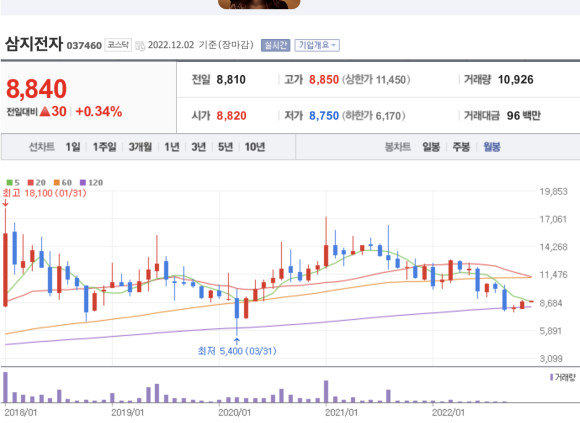Screen dimensions: 580x423
Task: Select the 1주일 line chart period
Action: pyautogui.click(x=104, y=147)
